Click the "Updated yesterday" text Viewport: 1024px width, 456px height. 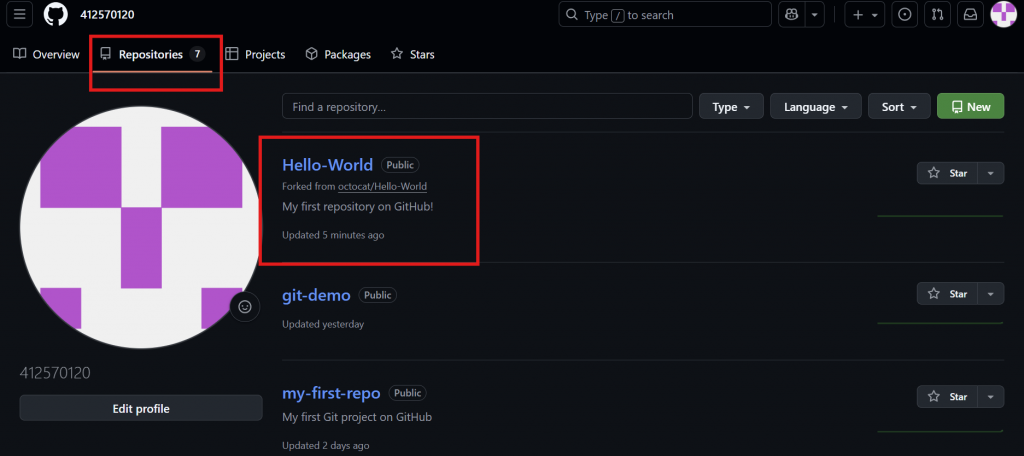pos(323,324)
